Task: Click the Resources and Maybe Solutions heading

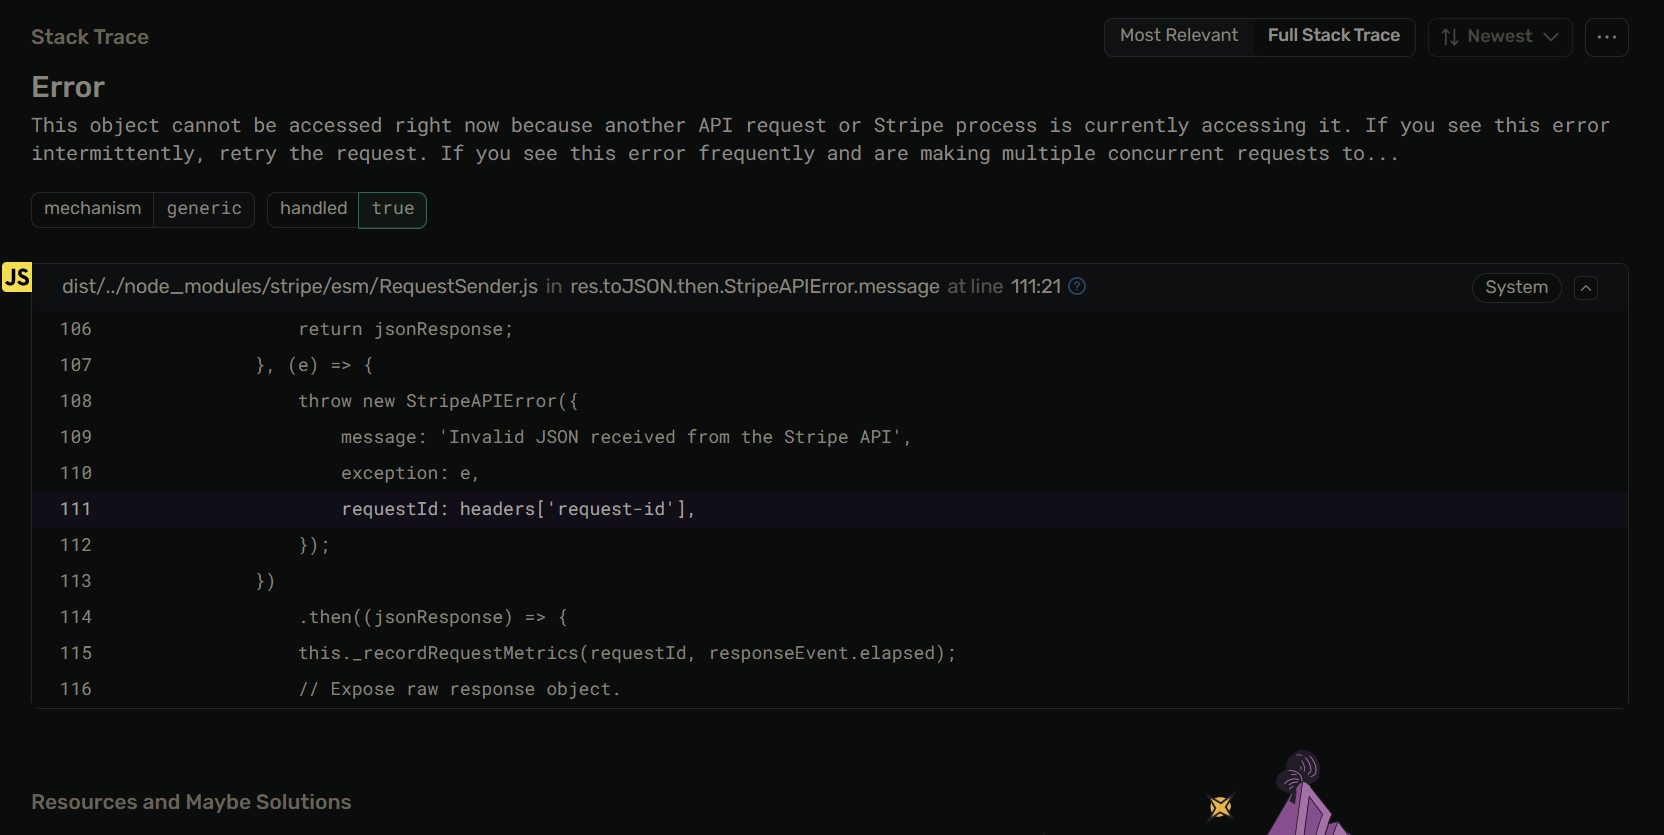Action: pos(191,802)
